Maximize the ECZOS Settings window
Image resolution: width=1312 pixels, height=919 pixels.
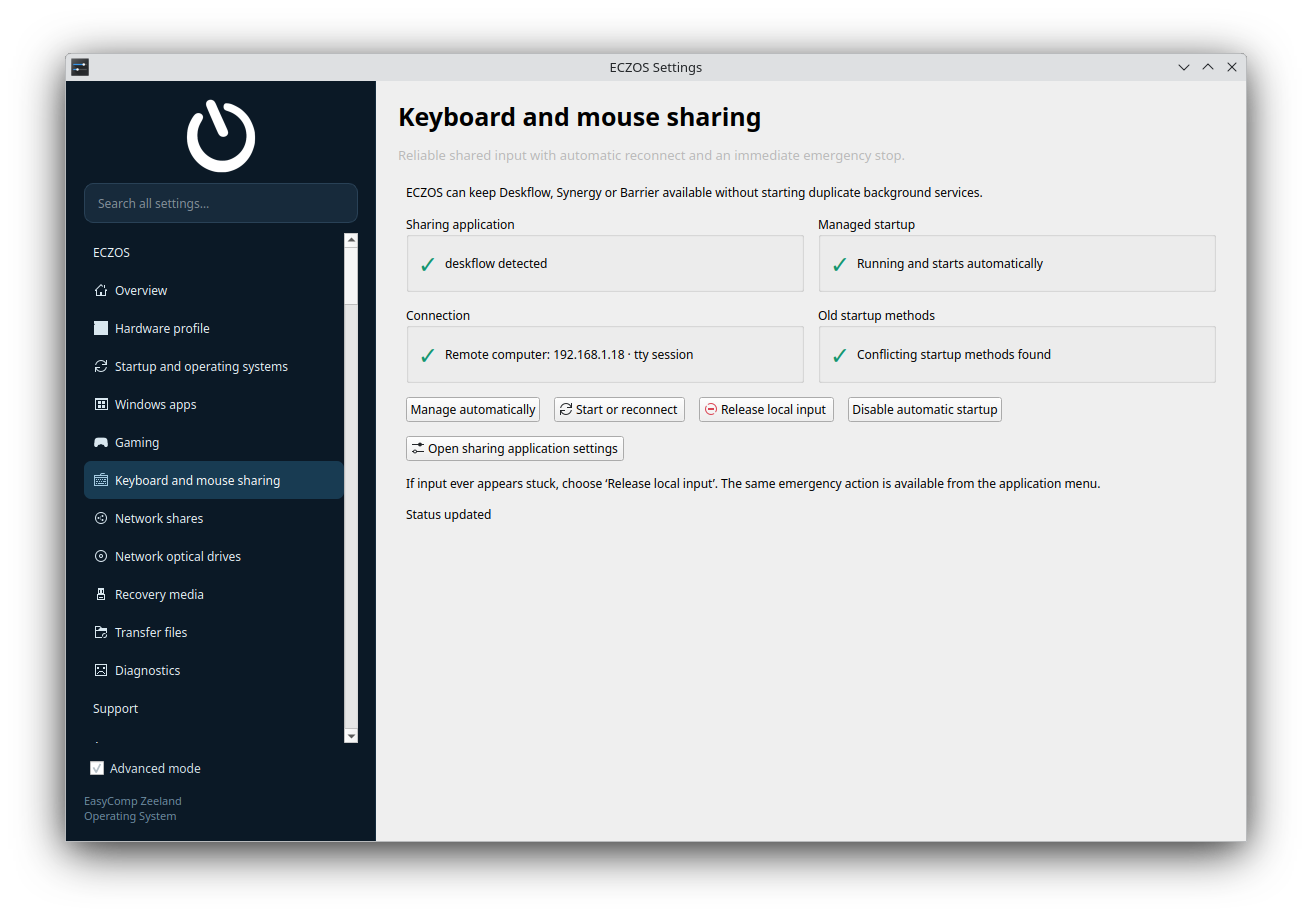point(1208,67)
